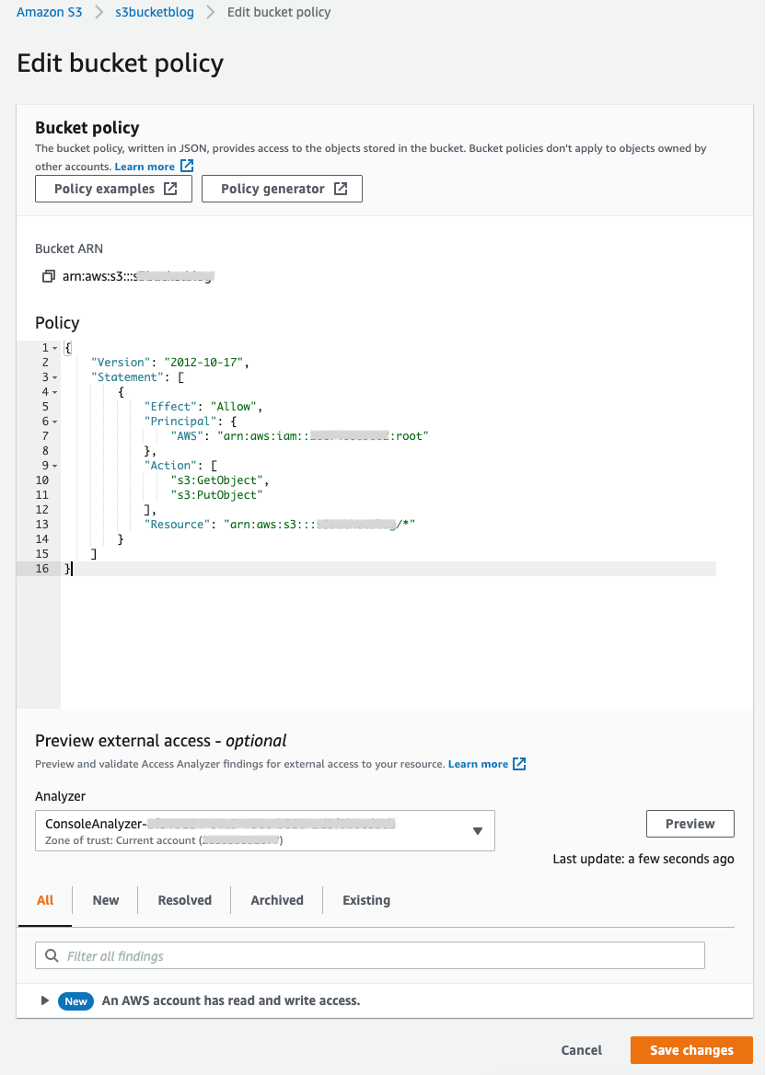
Task: Switch to the Existing findings tab
Action: point(366,900)
